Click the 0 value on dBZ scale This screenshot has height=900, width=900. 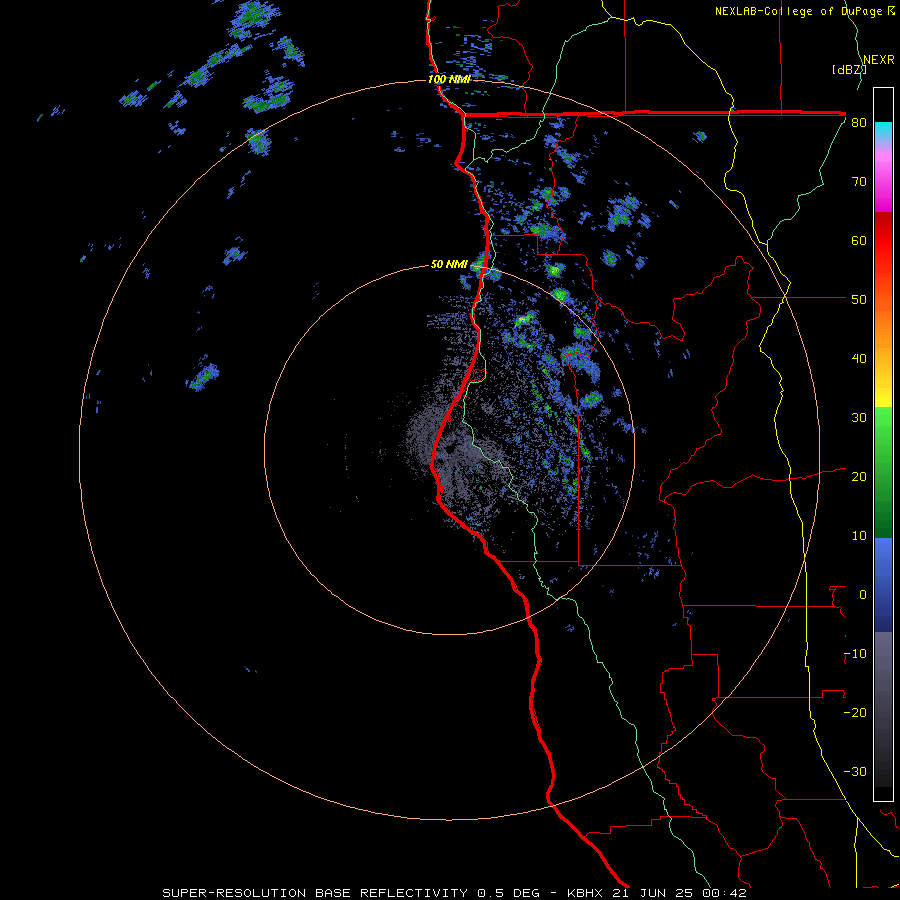pos(863,595)
